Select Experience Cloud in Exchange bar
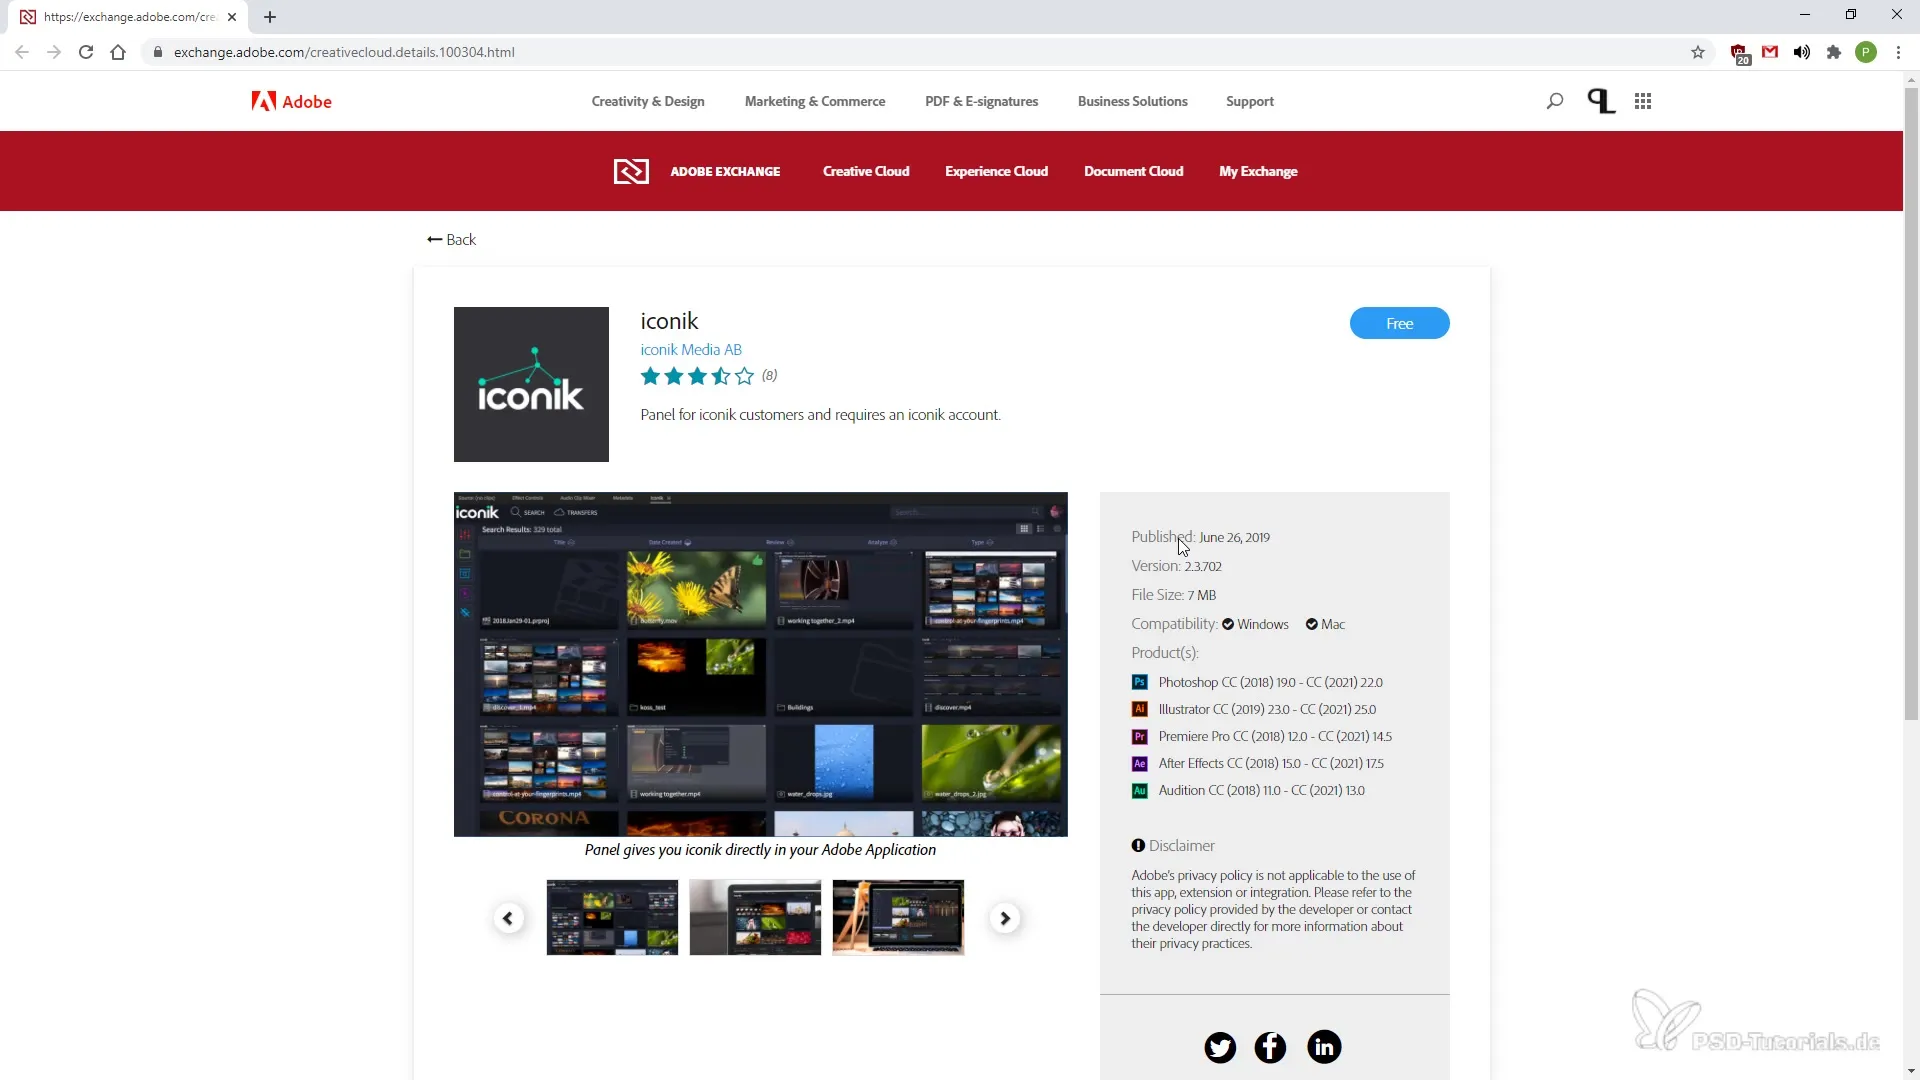Image resolution: width=1920 pixels, height=1080 pixels. point(996,171)
